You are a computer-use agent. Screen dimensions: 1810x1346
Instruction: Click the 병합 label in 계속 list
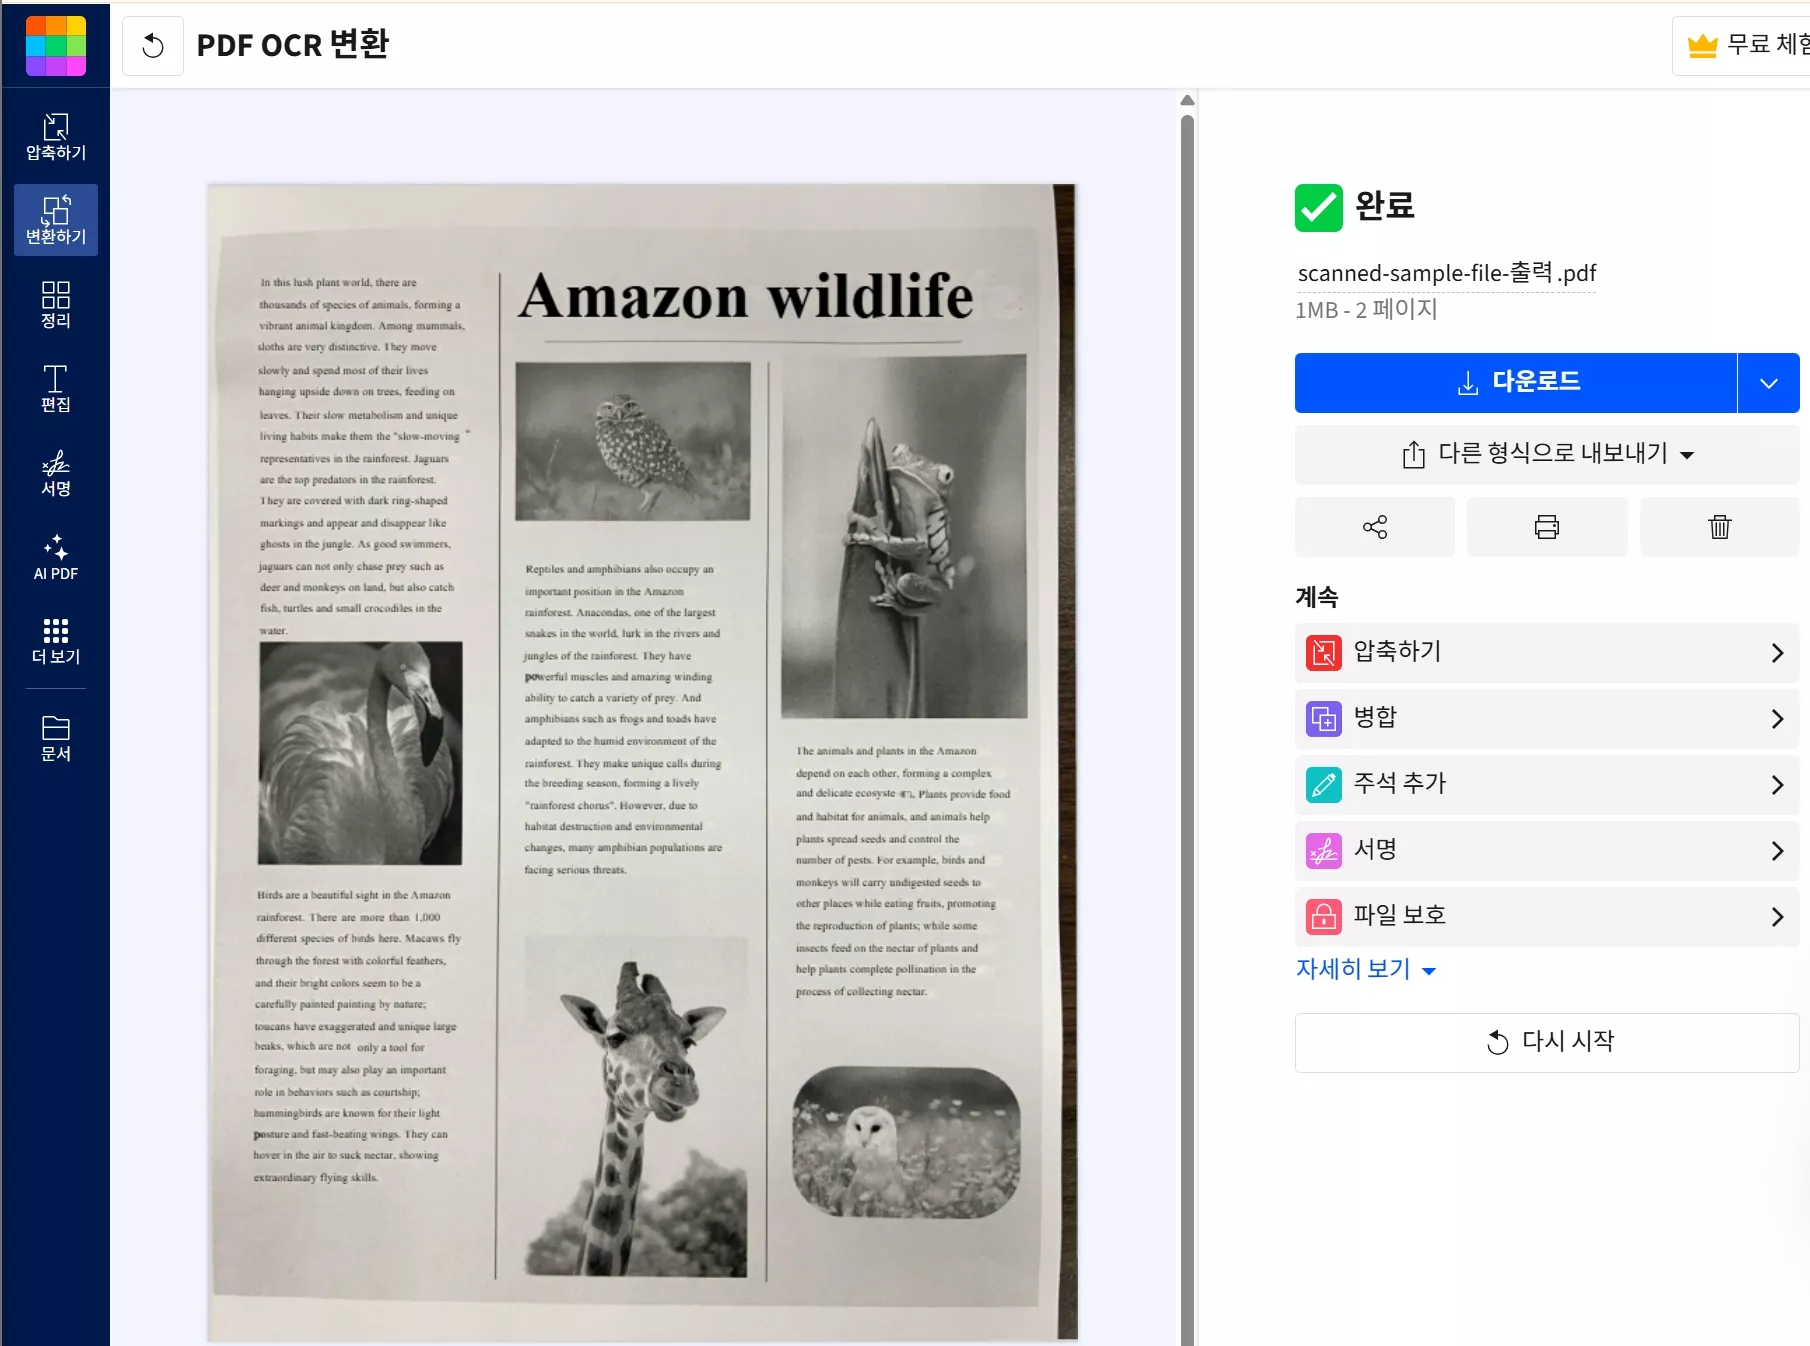[x=1375, y=717]
